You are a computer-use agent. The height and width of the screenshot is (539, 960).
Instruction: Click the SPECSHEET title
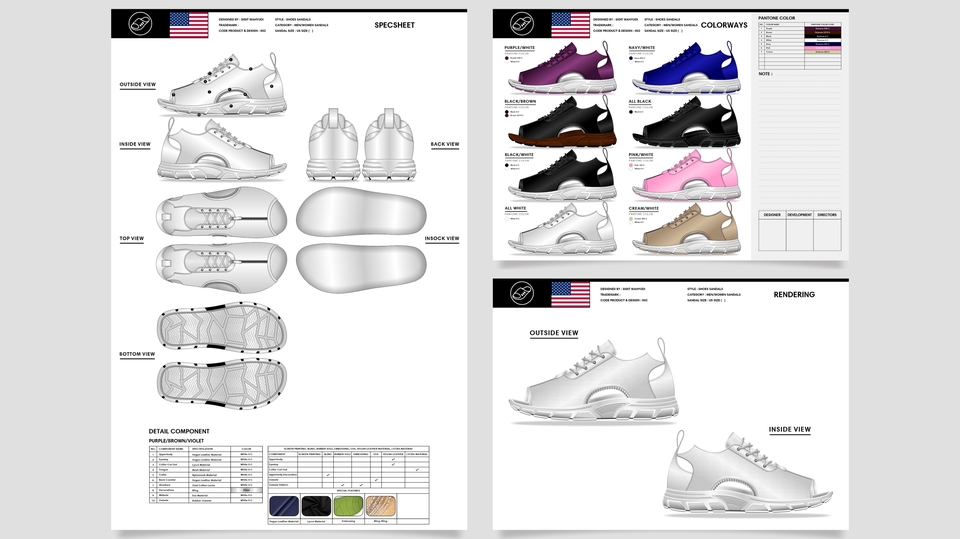tap(394, 24)
